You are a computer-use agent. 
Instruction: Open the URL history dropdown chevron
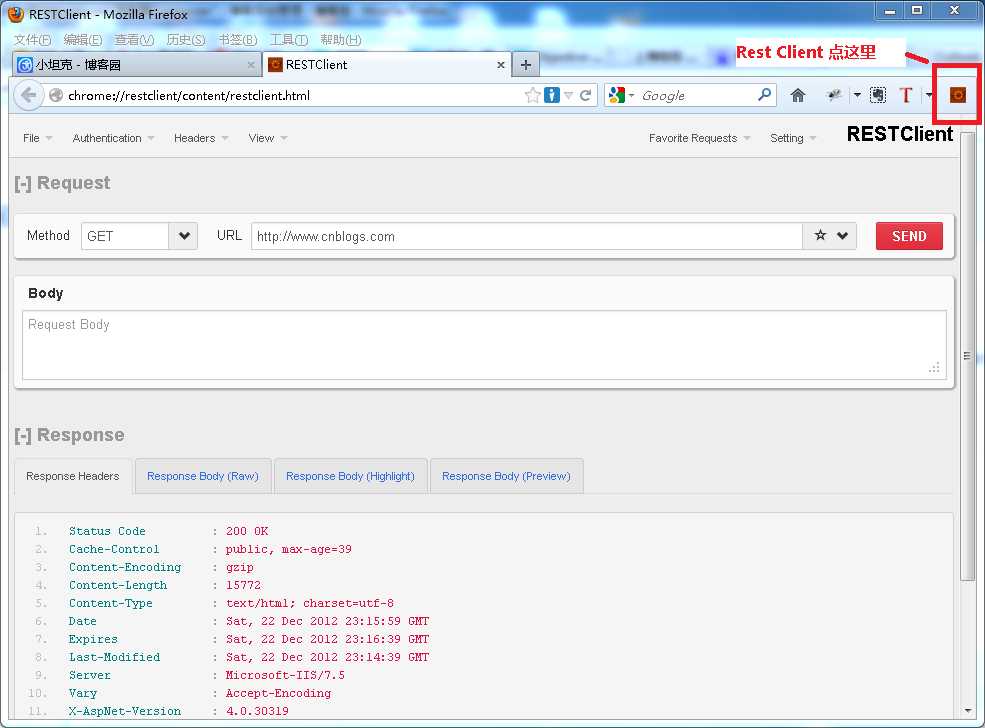842,236
